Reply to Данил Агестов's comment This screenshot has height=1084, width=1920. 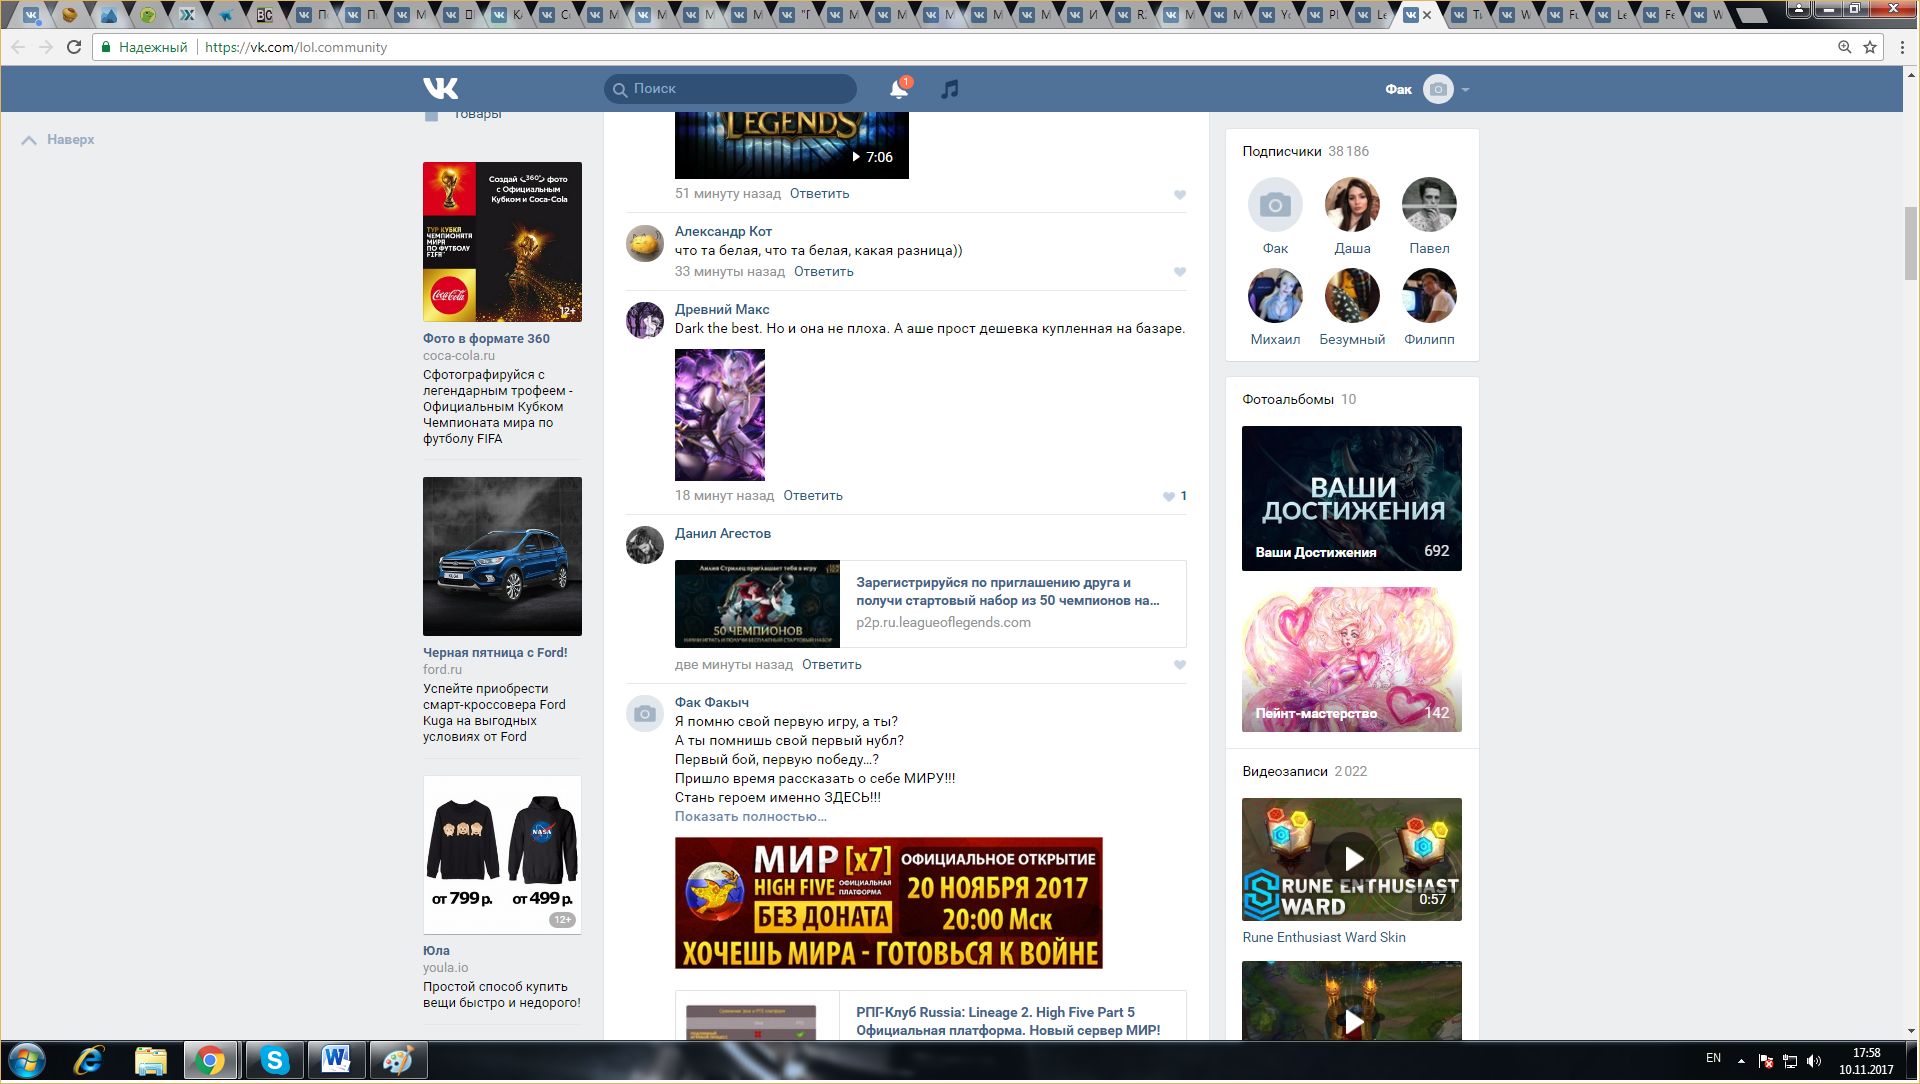[832, 665]
